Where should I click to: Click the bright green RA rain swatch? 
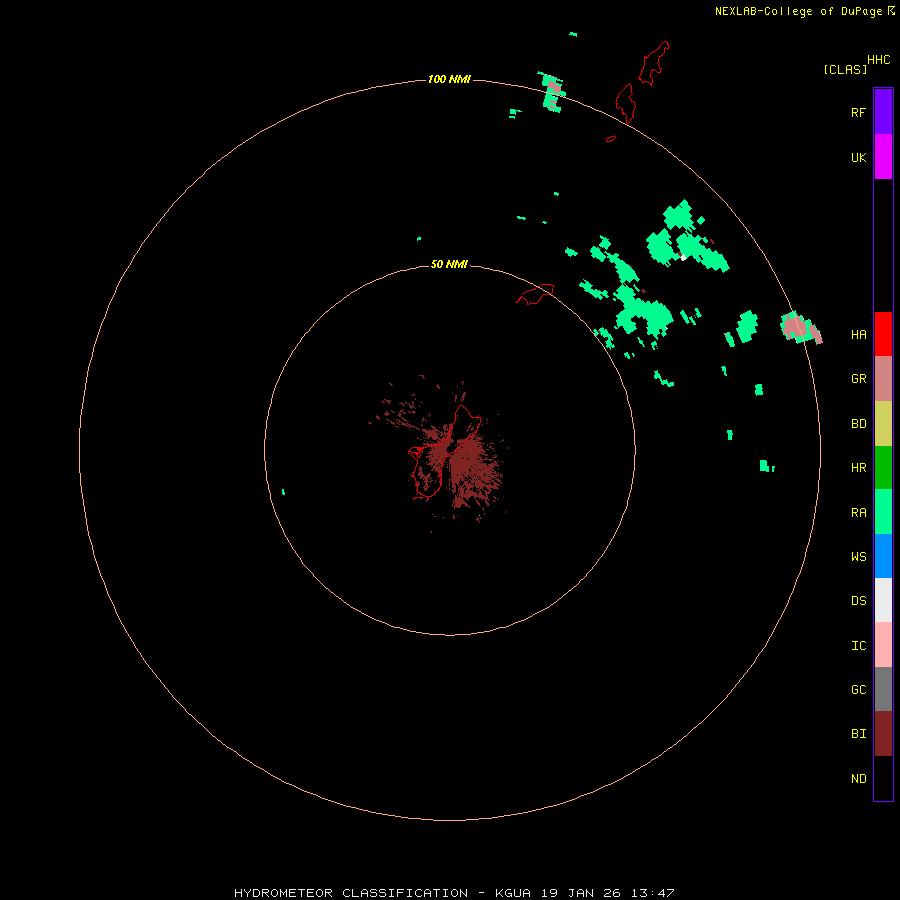(883, 512)
